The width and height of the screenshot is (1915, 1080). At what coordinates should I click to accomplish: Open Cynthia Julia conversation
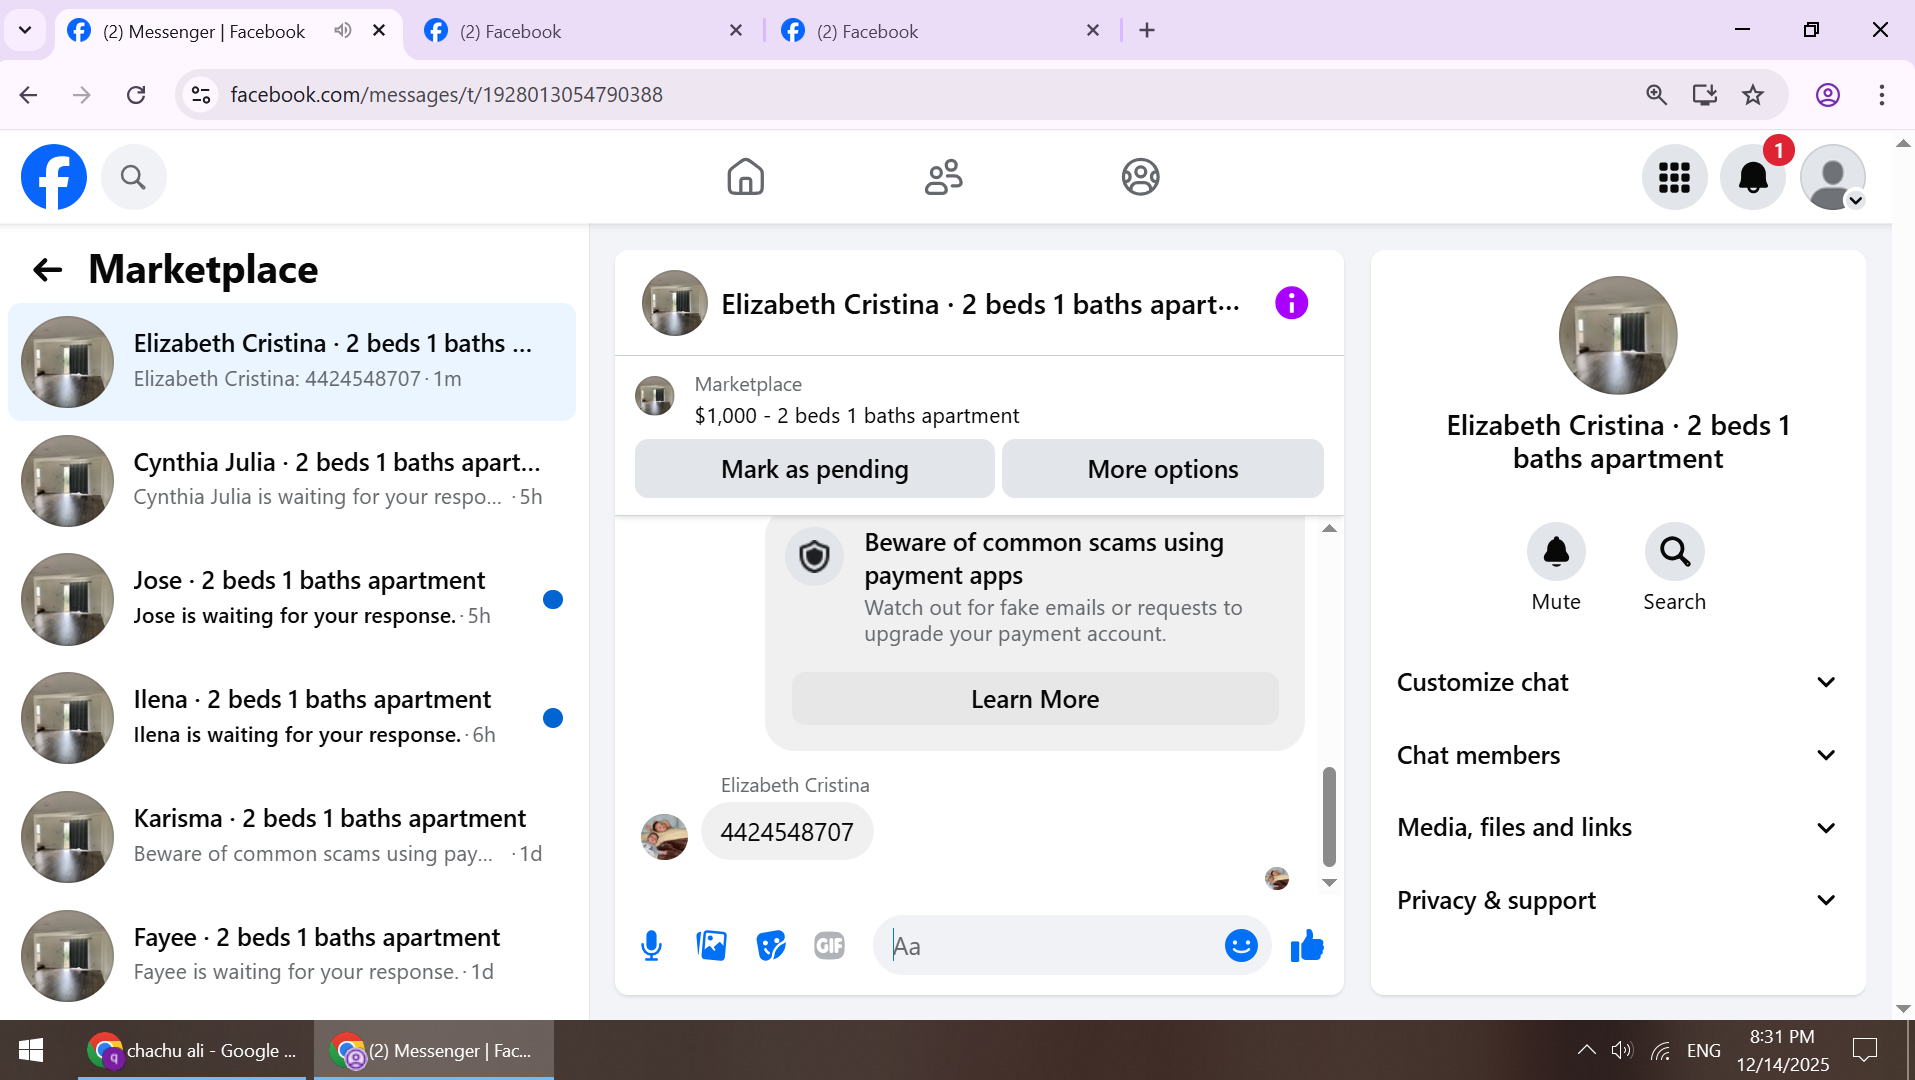click(292, 480)
